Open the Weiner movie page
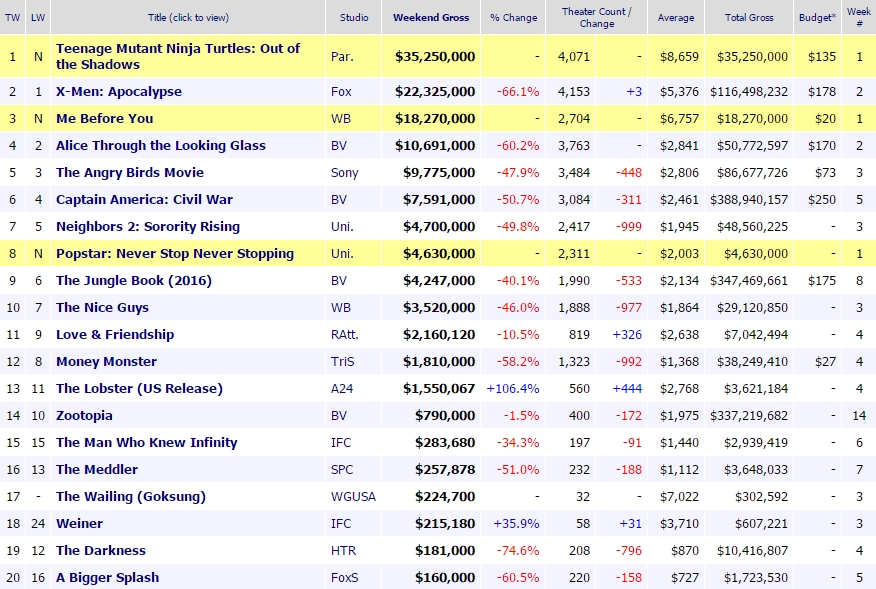This screenshot has width=876, height=589. [79, 524]
